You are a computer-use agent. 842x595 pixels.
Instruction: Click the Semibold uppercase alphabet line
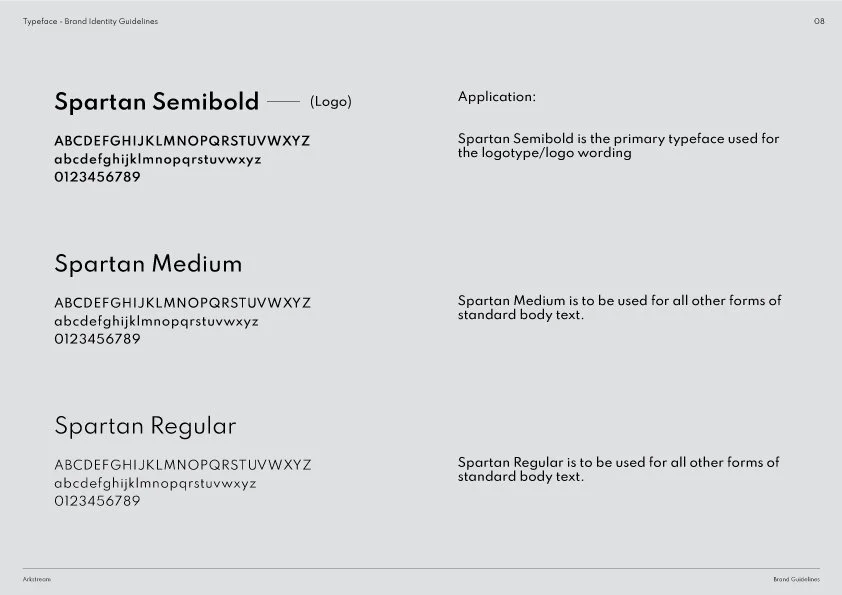tap(182, 141)
